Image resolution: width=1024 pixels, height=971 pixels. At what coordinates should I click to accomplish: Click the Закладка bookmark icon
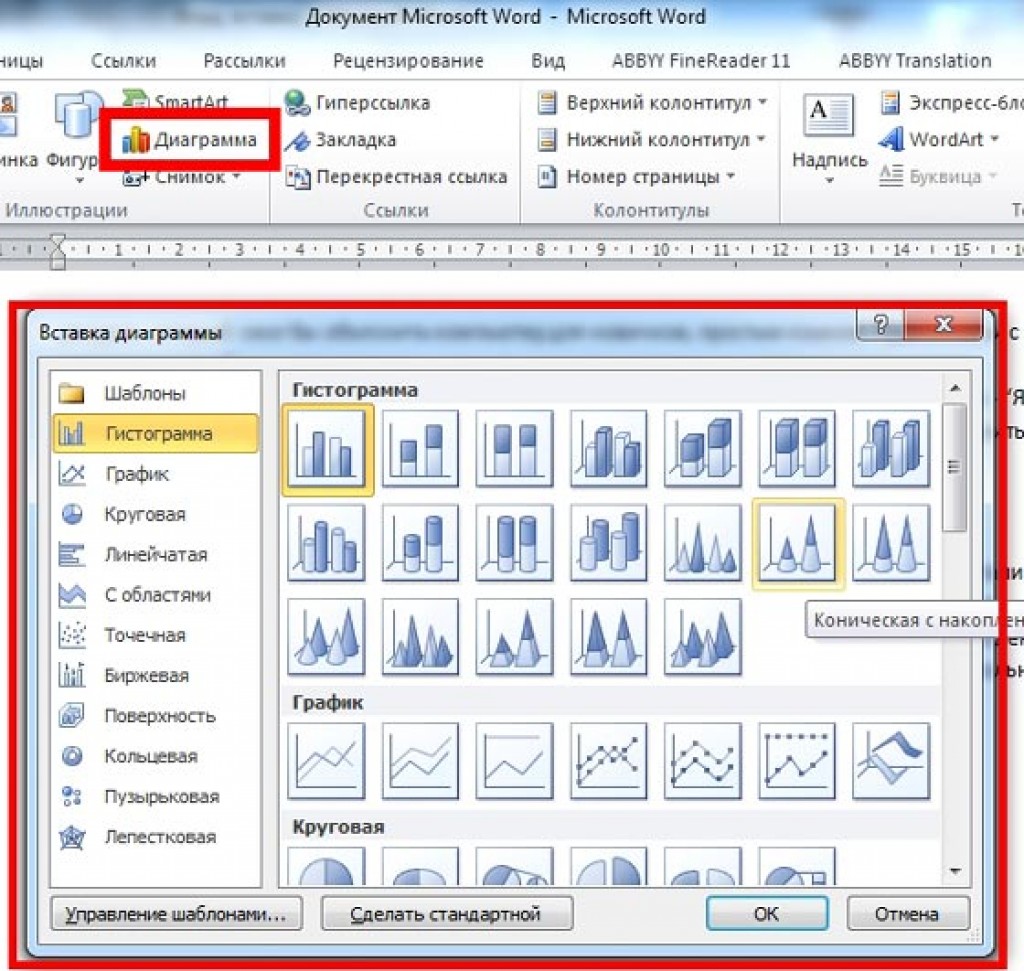tap(297, 140)
